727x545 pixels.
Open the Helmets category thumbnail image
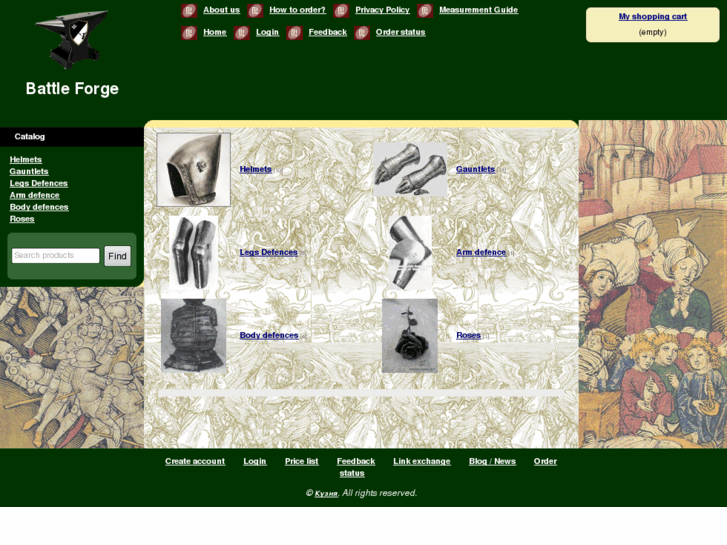[x=193, y=170]
